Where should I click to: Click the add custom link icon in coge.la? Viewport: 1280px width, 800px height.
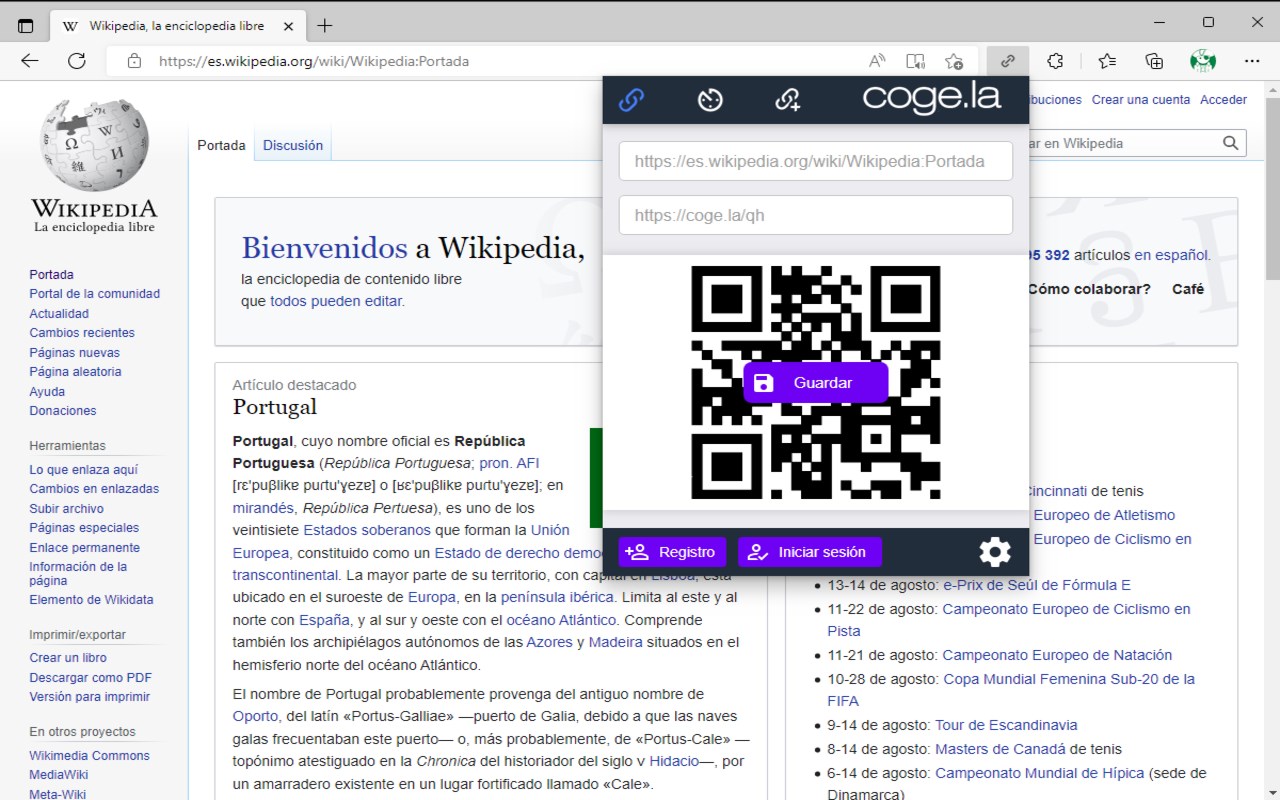(788, 99)
